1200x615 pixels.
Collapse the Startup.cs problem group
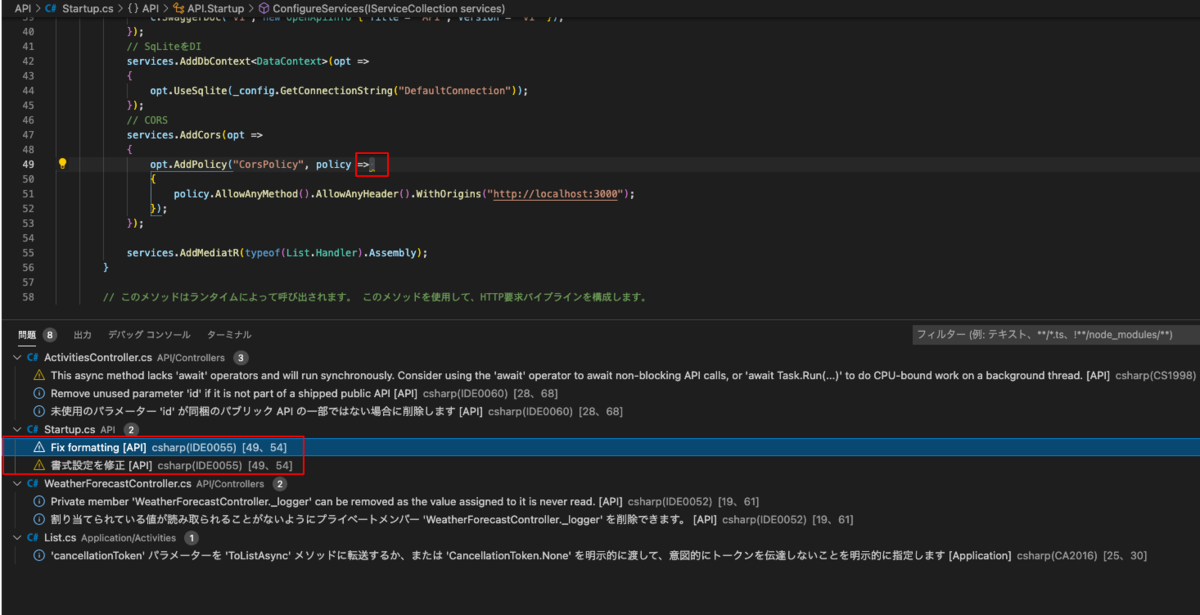pyautogui.click(x=16, y=429)
